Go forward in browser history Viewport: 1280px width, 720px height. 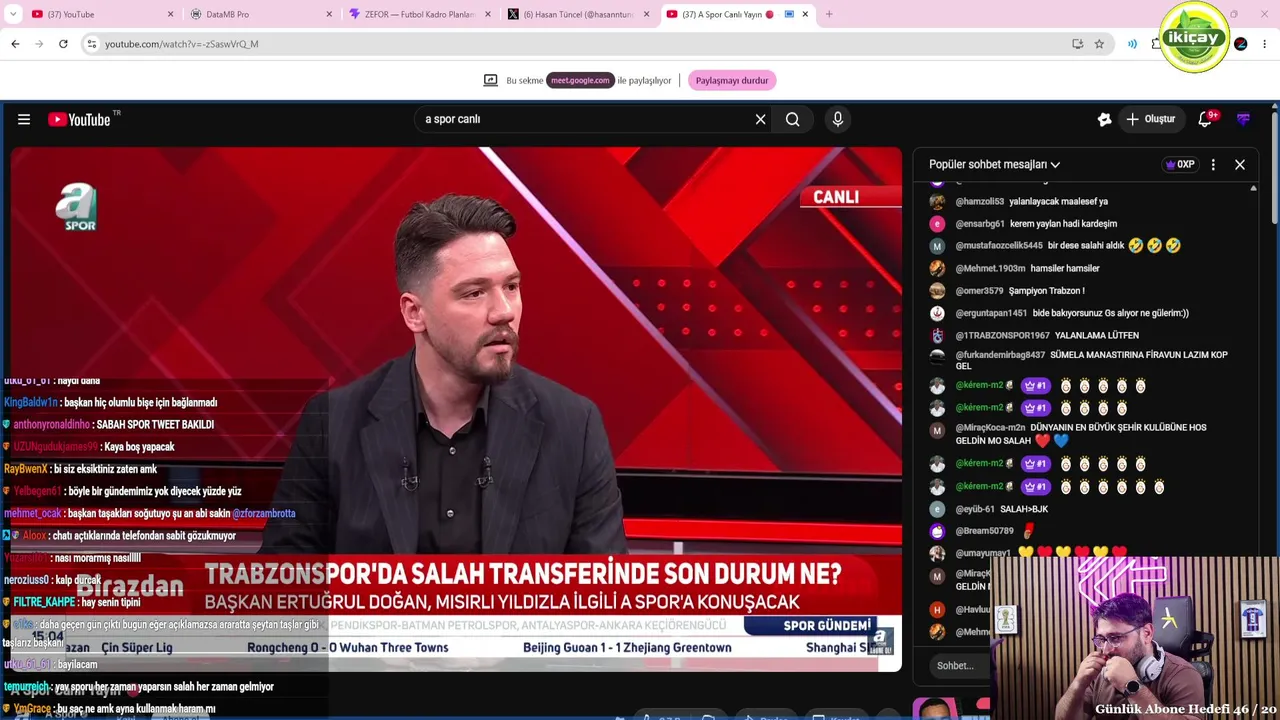point(39,44)
